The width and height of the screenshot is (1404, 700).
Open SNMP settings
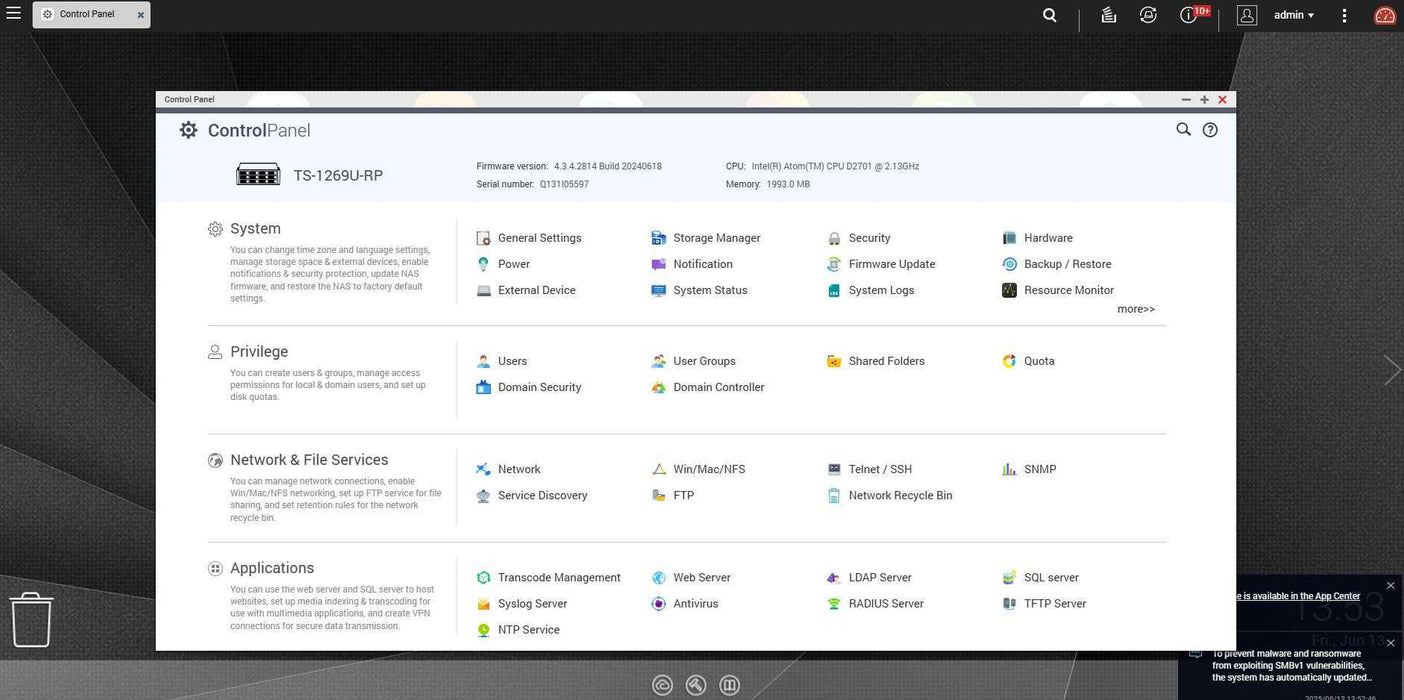point(1029,469)
